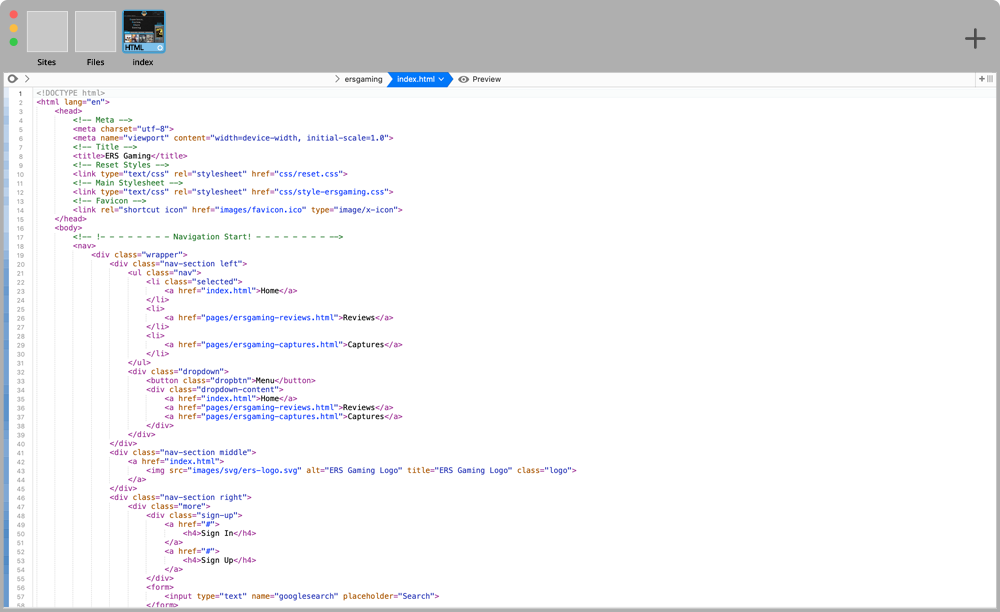Select the Preview tab

(x=481, y=79)
